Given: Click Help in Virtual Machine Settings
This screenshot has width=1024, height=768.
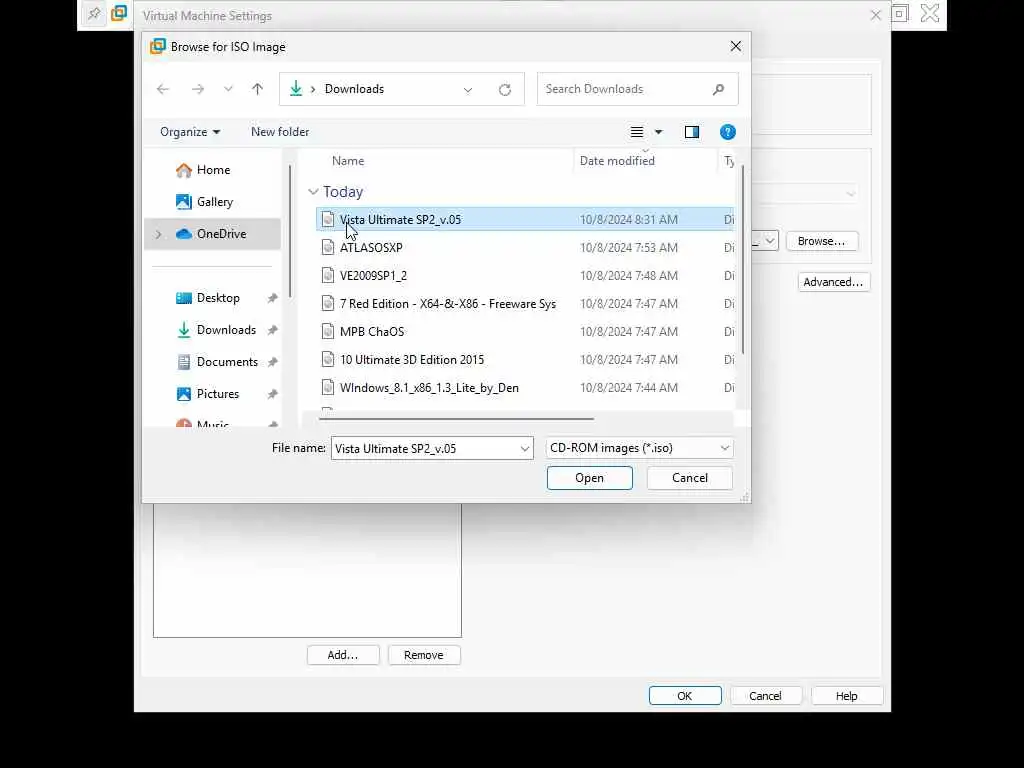Looking at the screenshot, I should point(846,696).
